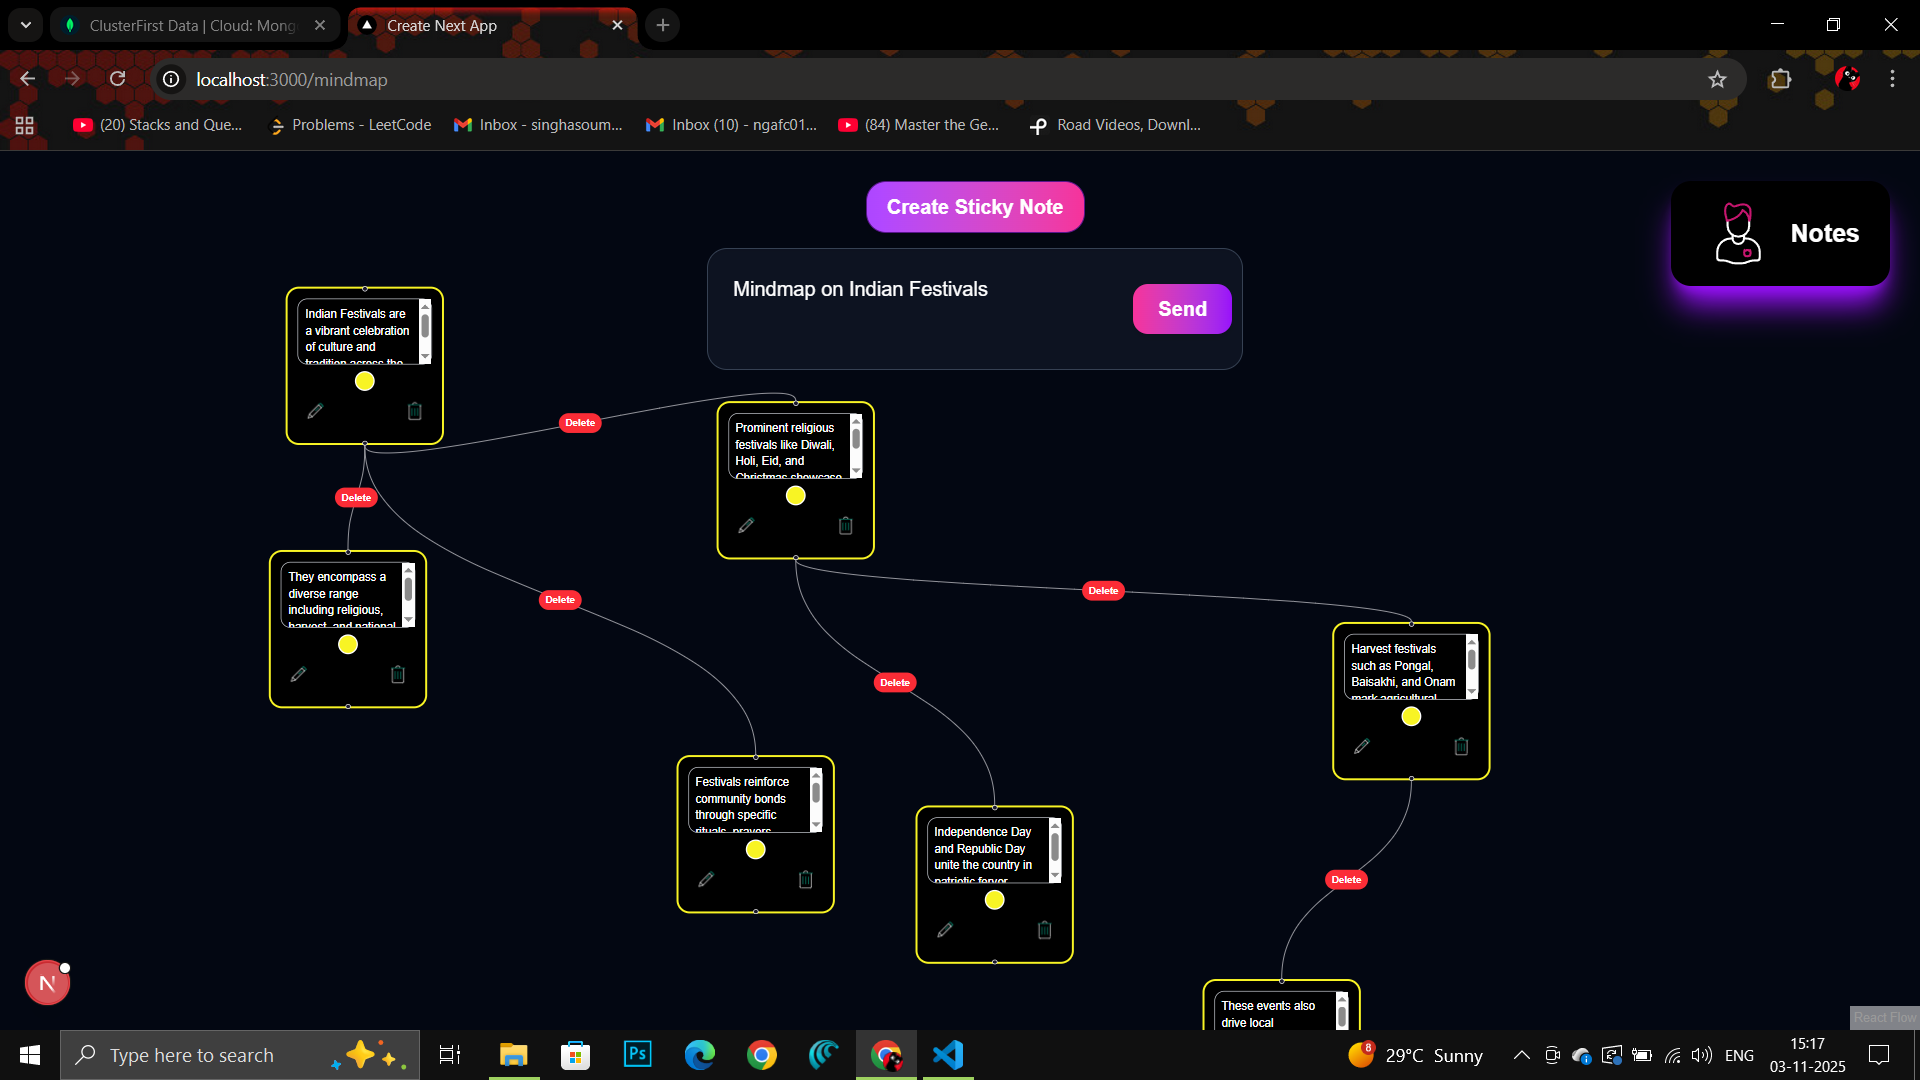Click yellow dot on Harvest festivals note

pos(1410,716)
